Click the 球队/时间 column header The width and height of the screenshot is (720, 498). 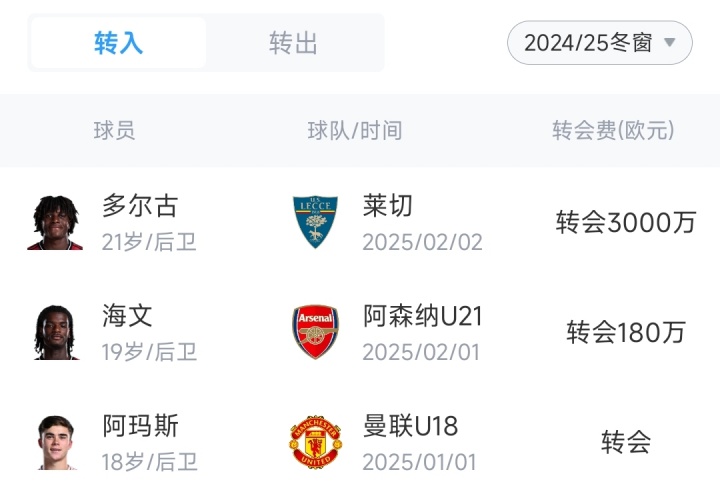tap(355, 130)
